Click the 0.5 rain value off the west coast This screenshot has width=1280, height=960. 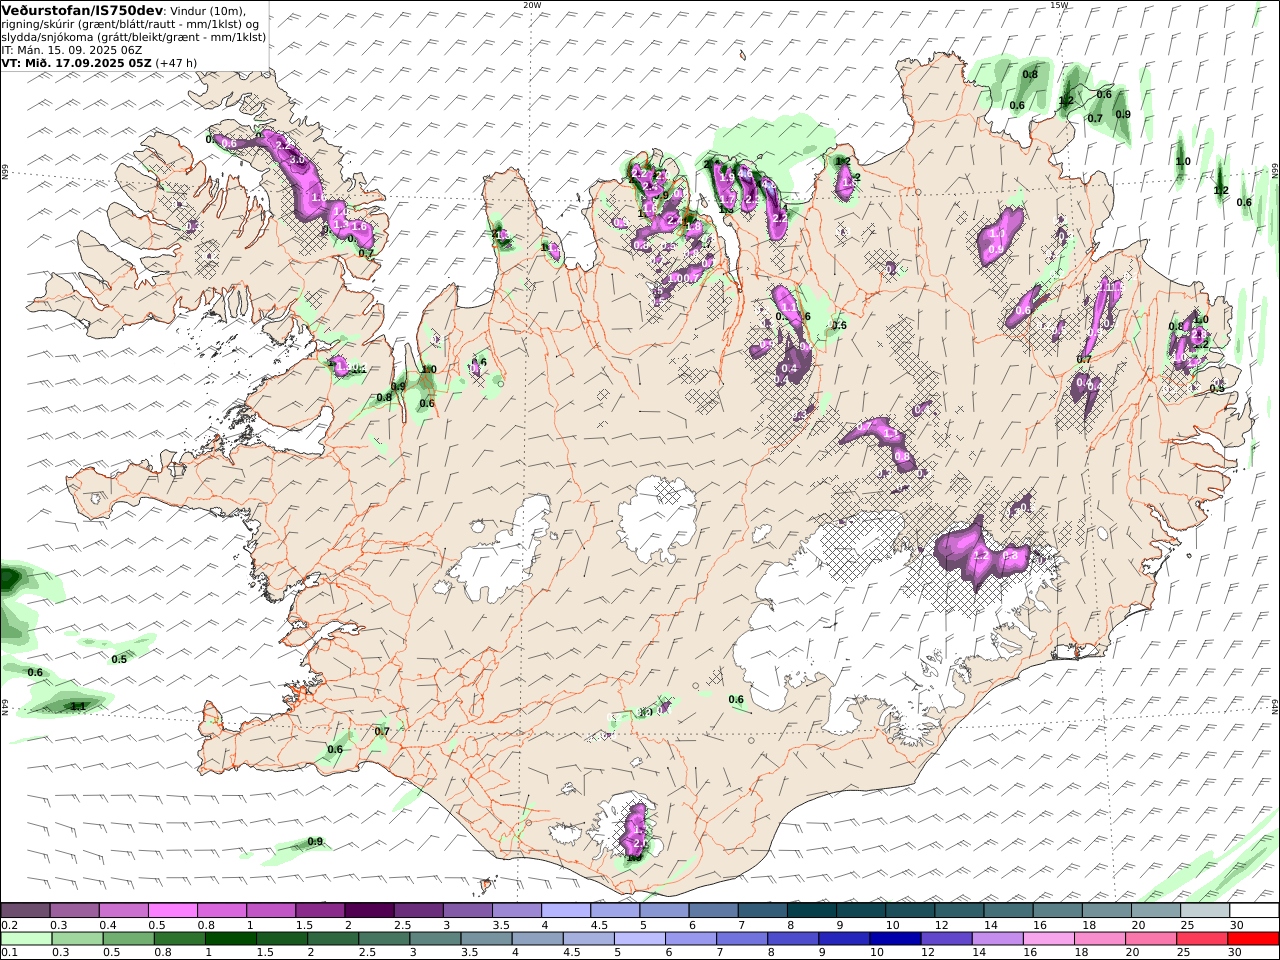(119, 659)
